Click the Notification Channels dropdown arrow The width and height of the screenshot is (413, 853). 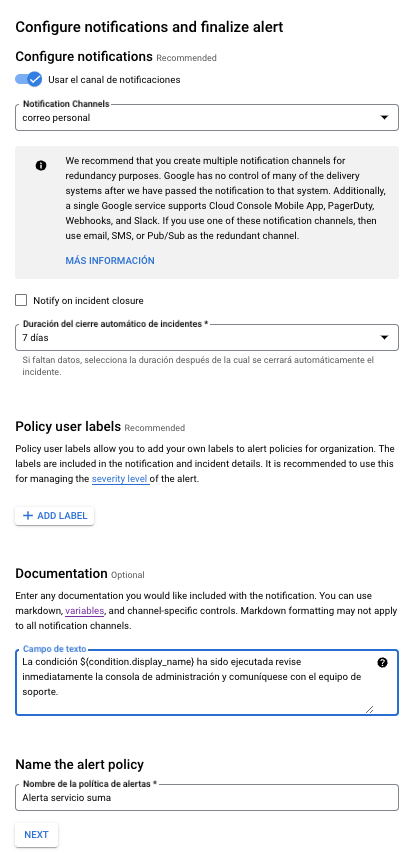click(384, 118)
